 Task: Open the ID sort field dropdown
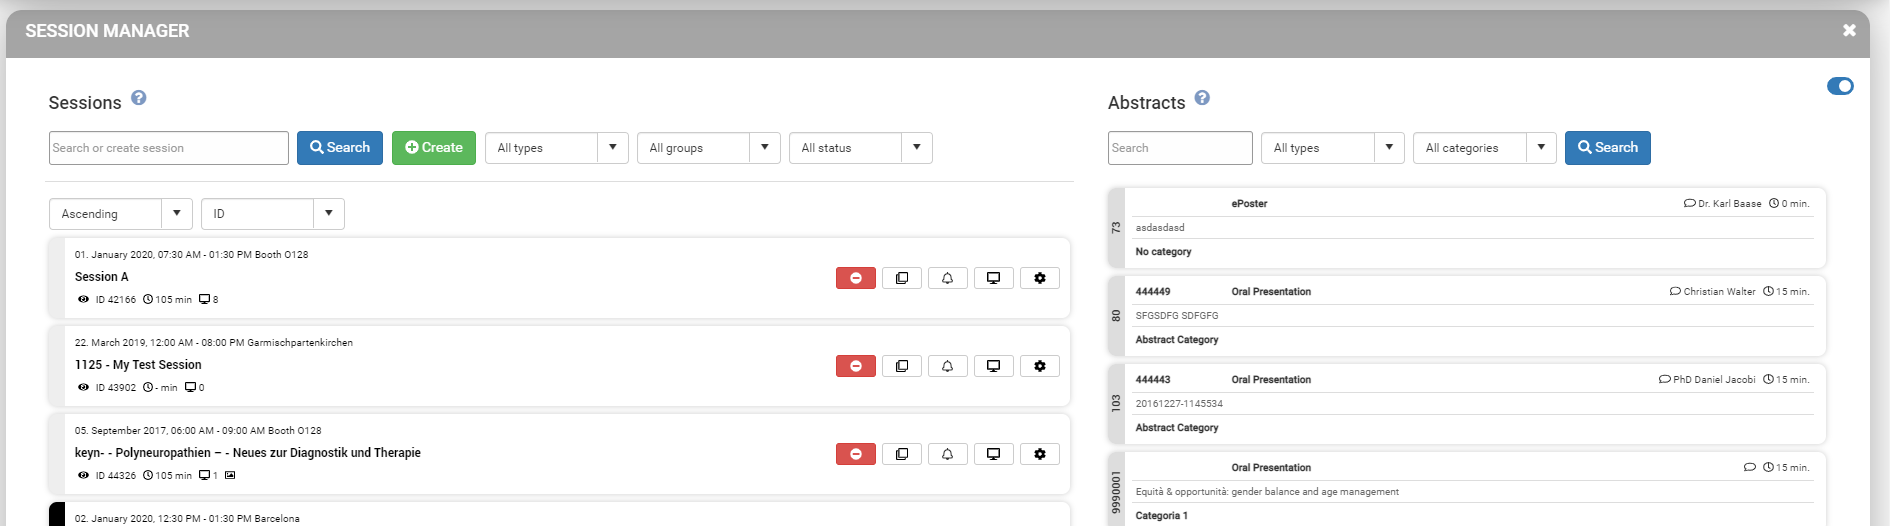273,214
